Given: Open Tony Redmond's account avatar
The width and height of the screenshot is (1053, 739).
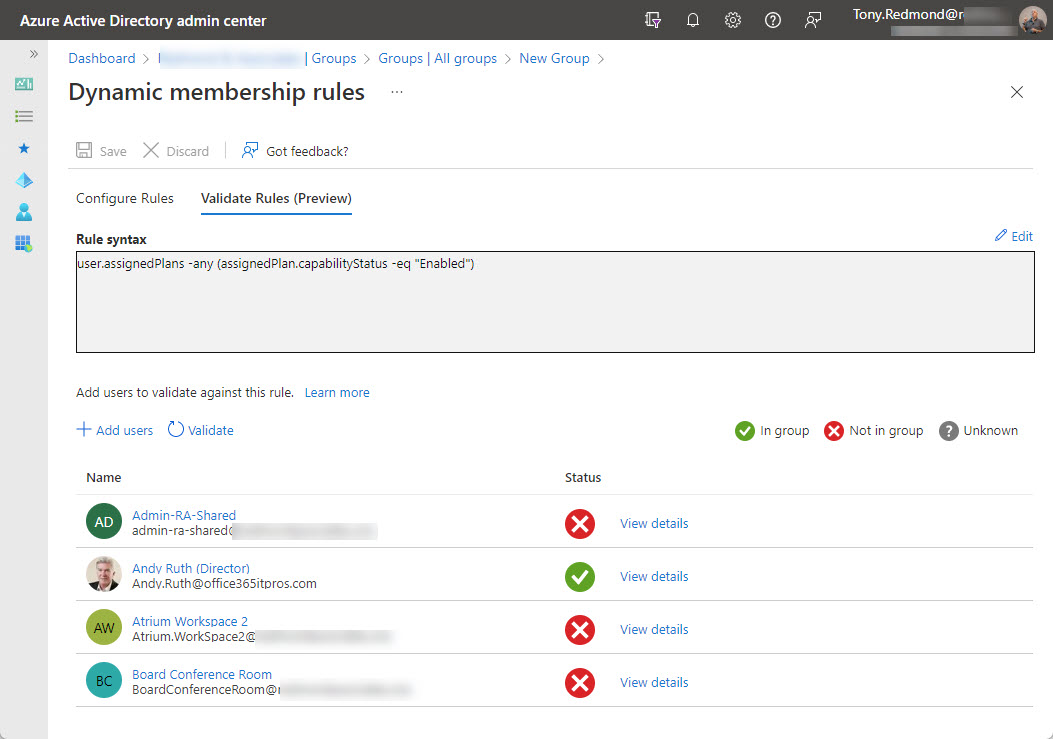Looking at the screenshot, I should tap(1032, 20).
